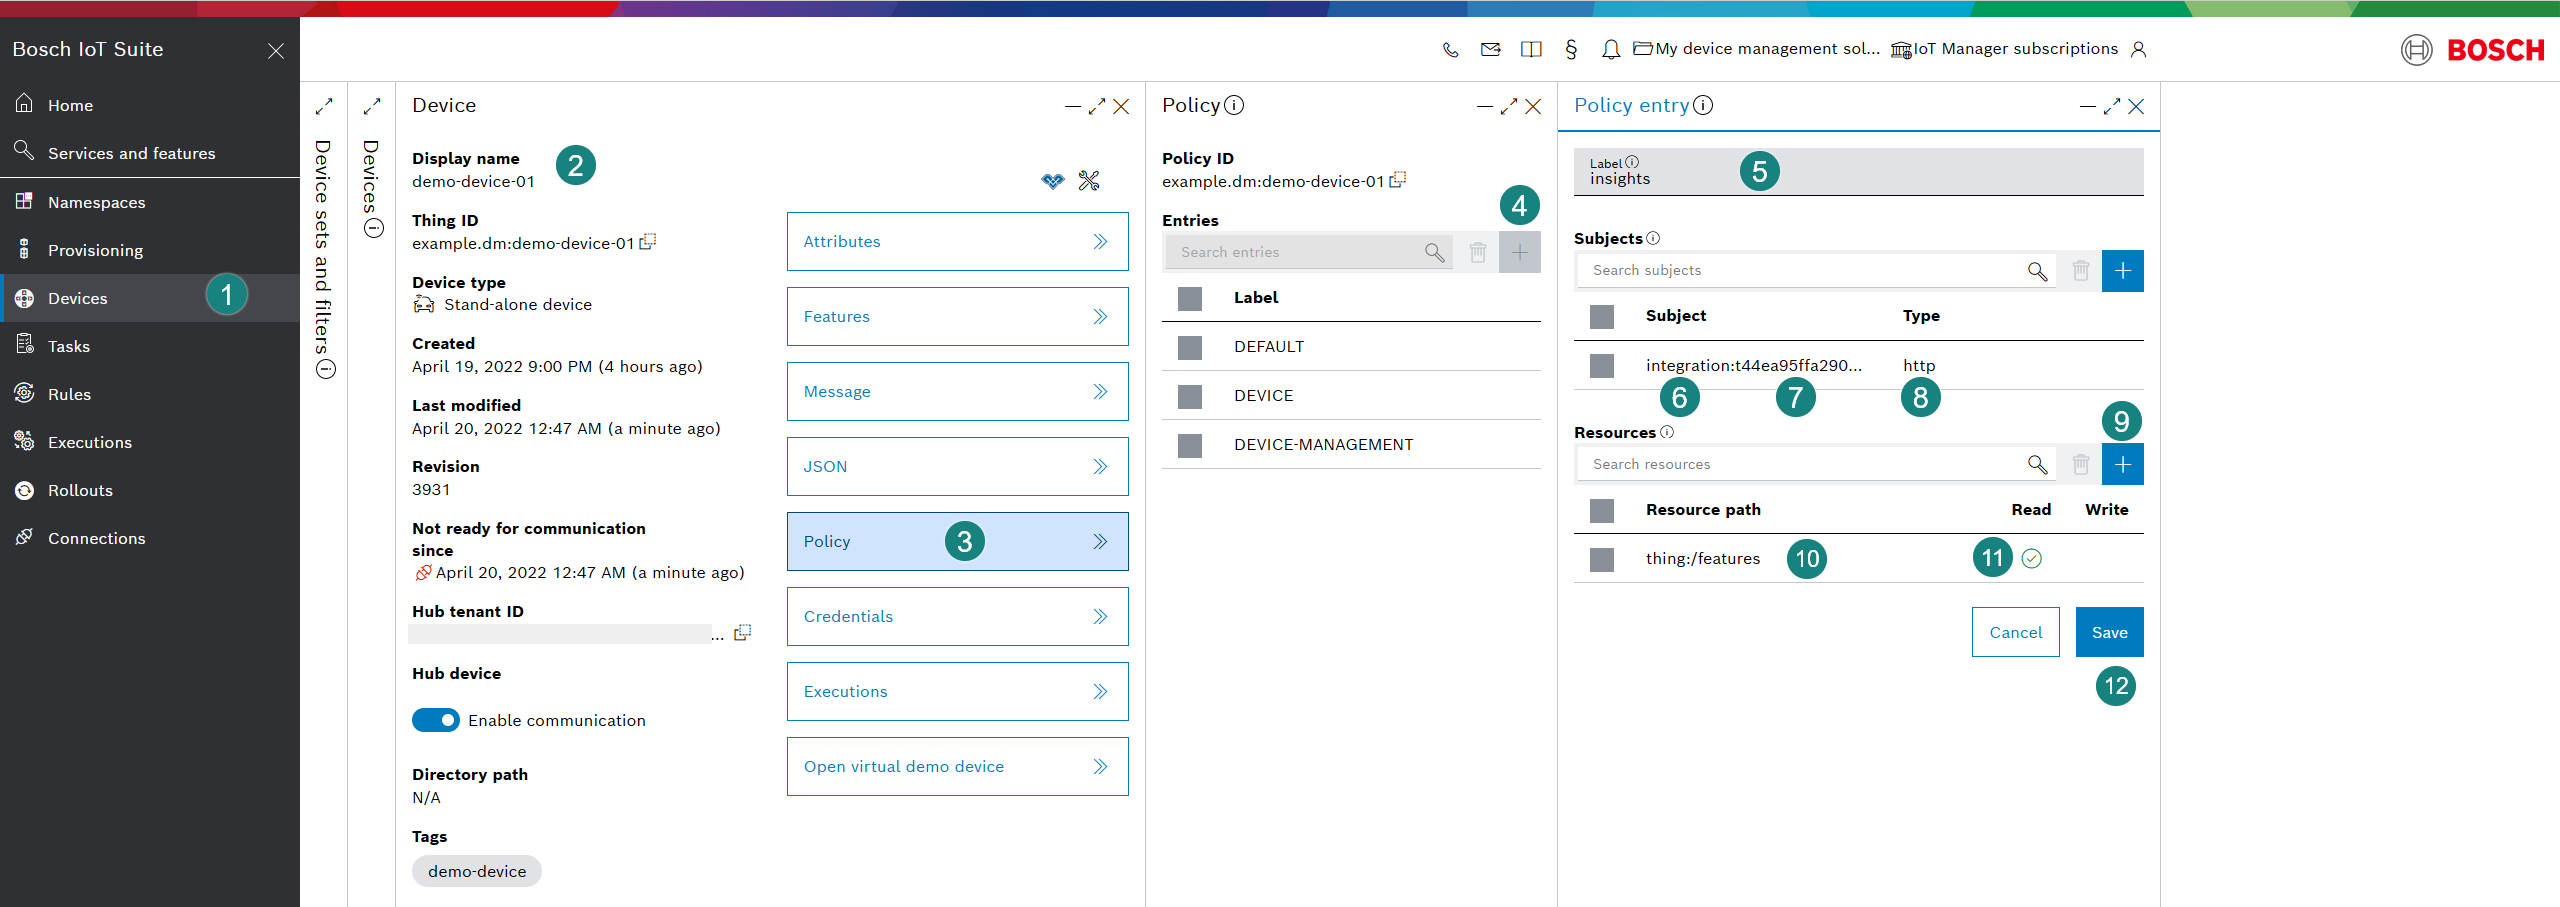Open Services and features menu item
The height and width of the screenshot is (907, 2560).
pos(150,153)
